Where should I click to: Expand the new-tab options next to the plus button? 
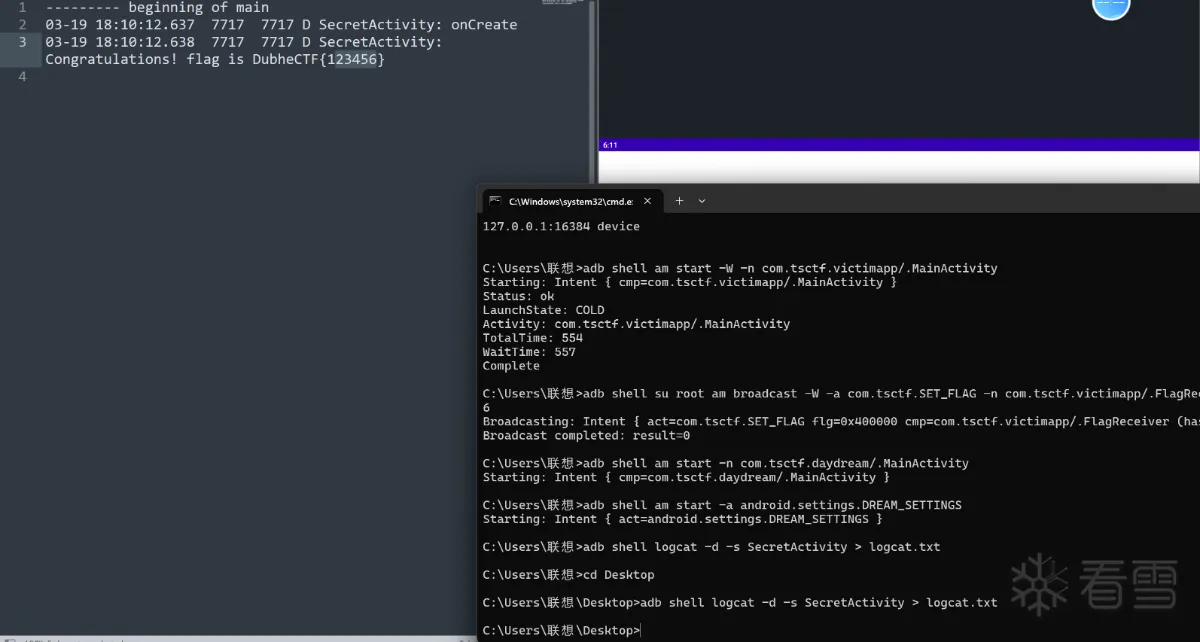[x=702, y=201]
